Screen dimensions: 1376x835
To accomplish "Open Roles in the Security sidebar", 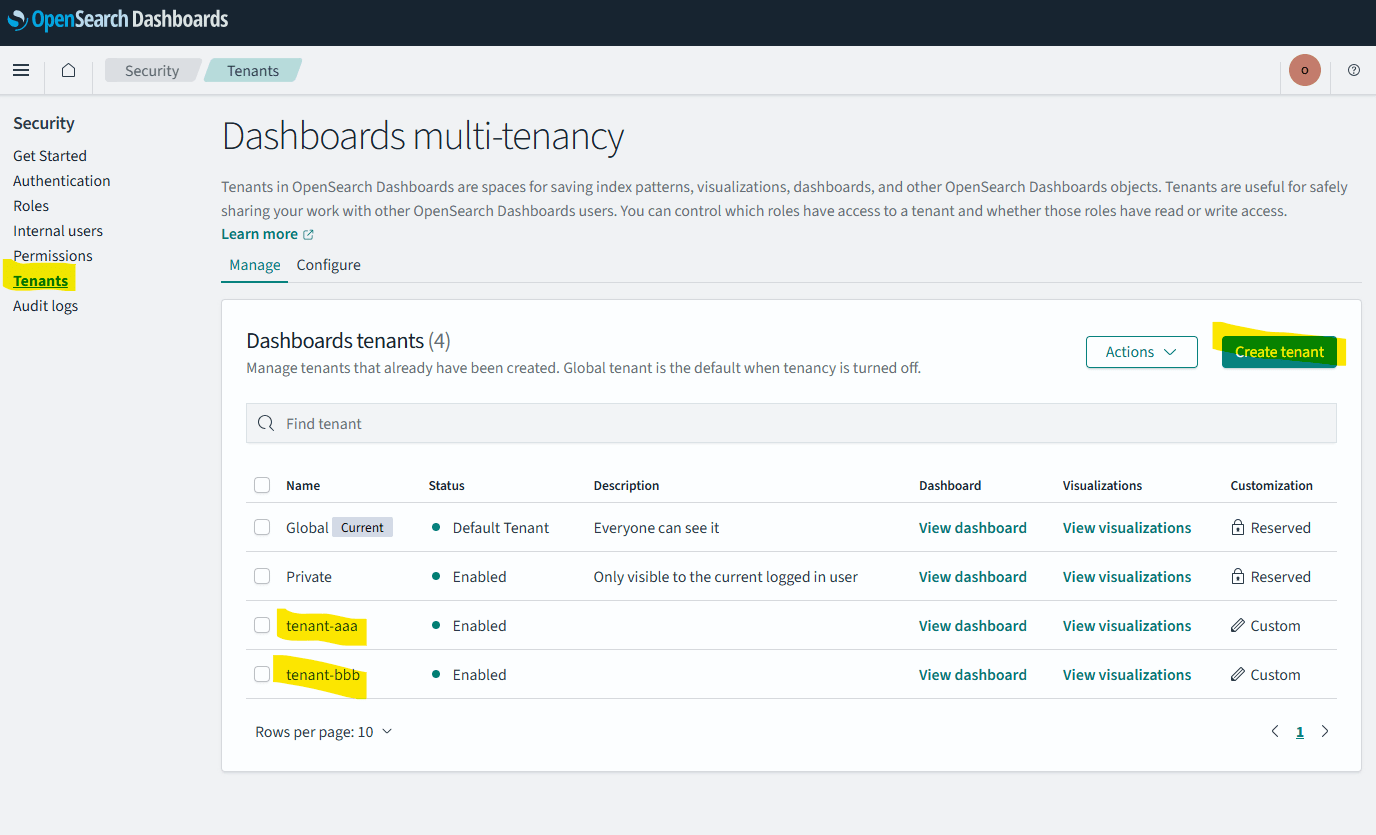I will tap(31, 206).
